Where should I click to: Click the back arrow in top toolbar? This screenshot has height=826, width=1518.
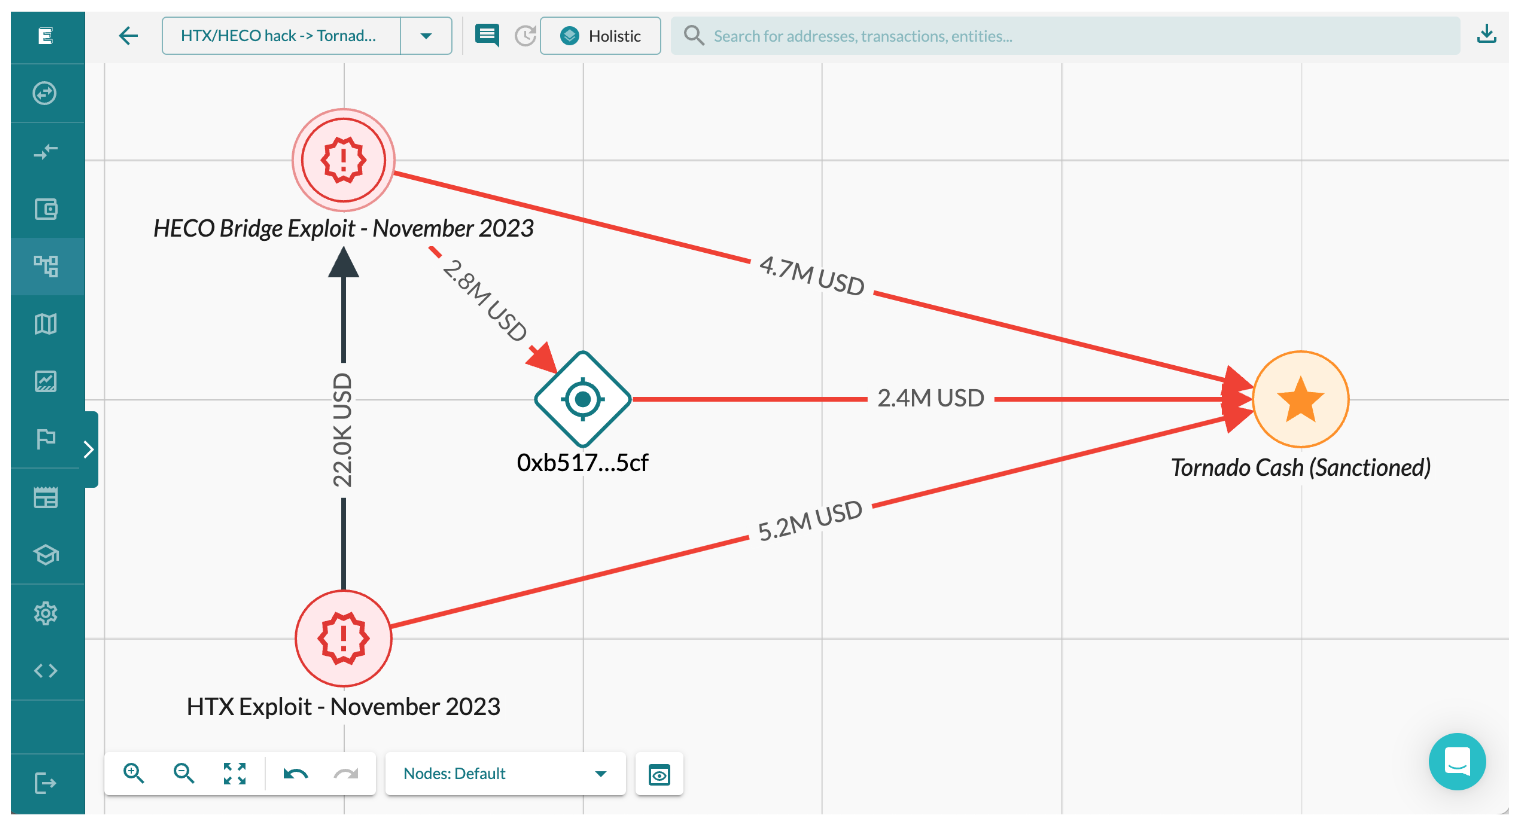coord(128,36)
